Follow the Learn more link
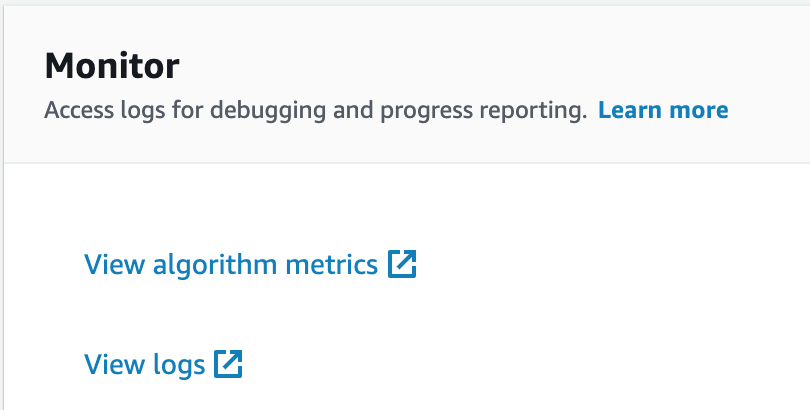The image size is (810, 410). [x=663, y=110]
